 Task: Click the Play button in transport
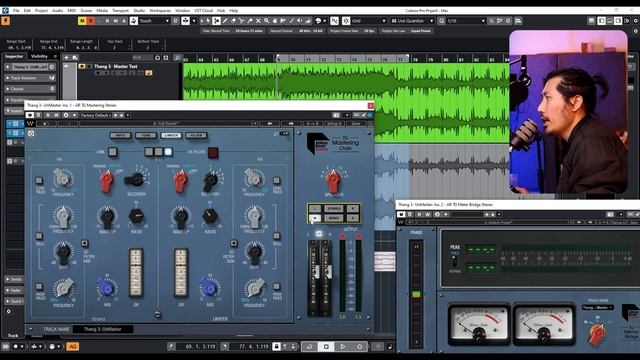[342, 347]
